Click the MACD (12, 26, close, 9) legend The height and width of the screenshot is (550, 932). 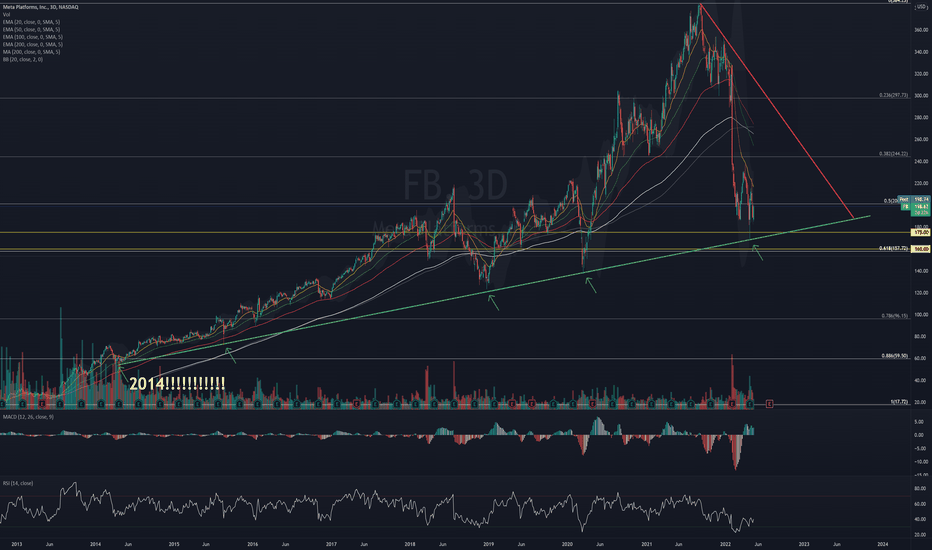point(28,417)
